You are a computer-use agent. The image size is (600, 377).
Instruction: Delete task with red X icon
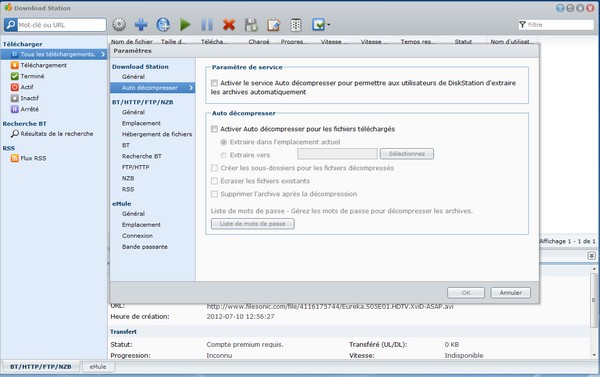229,24
